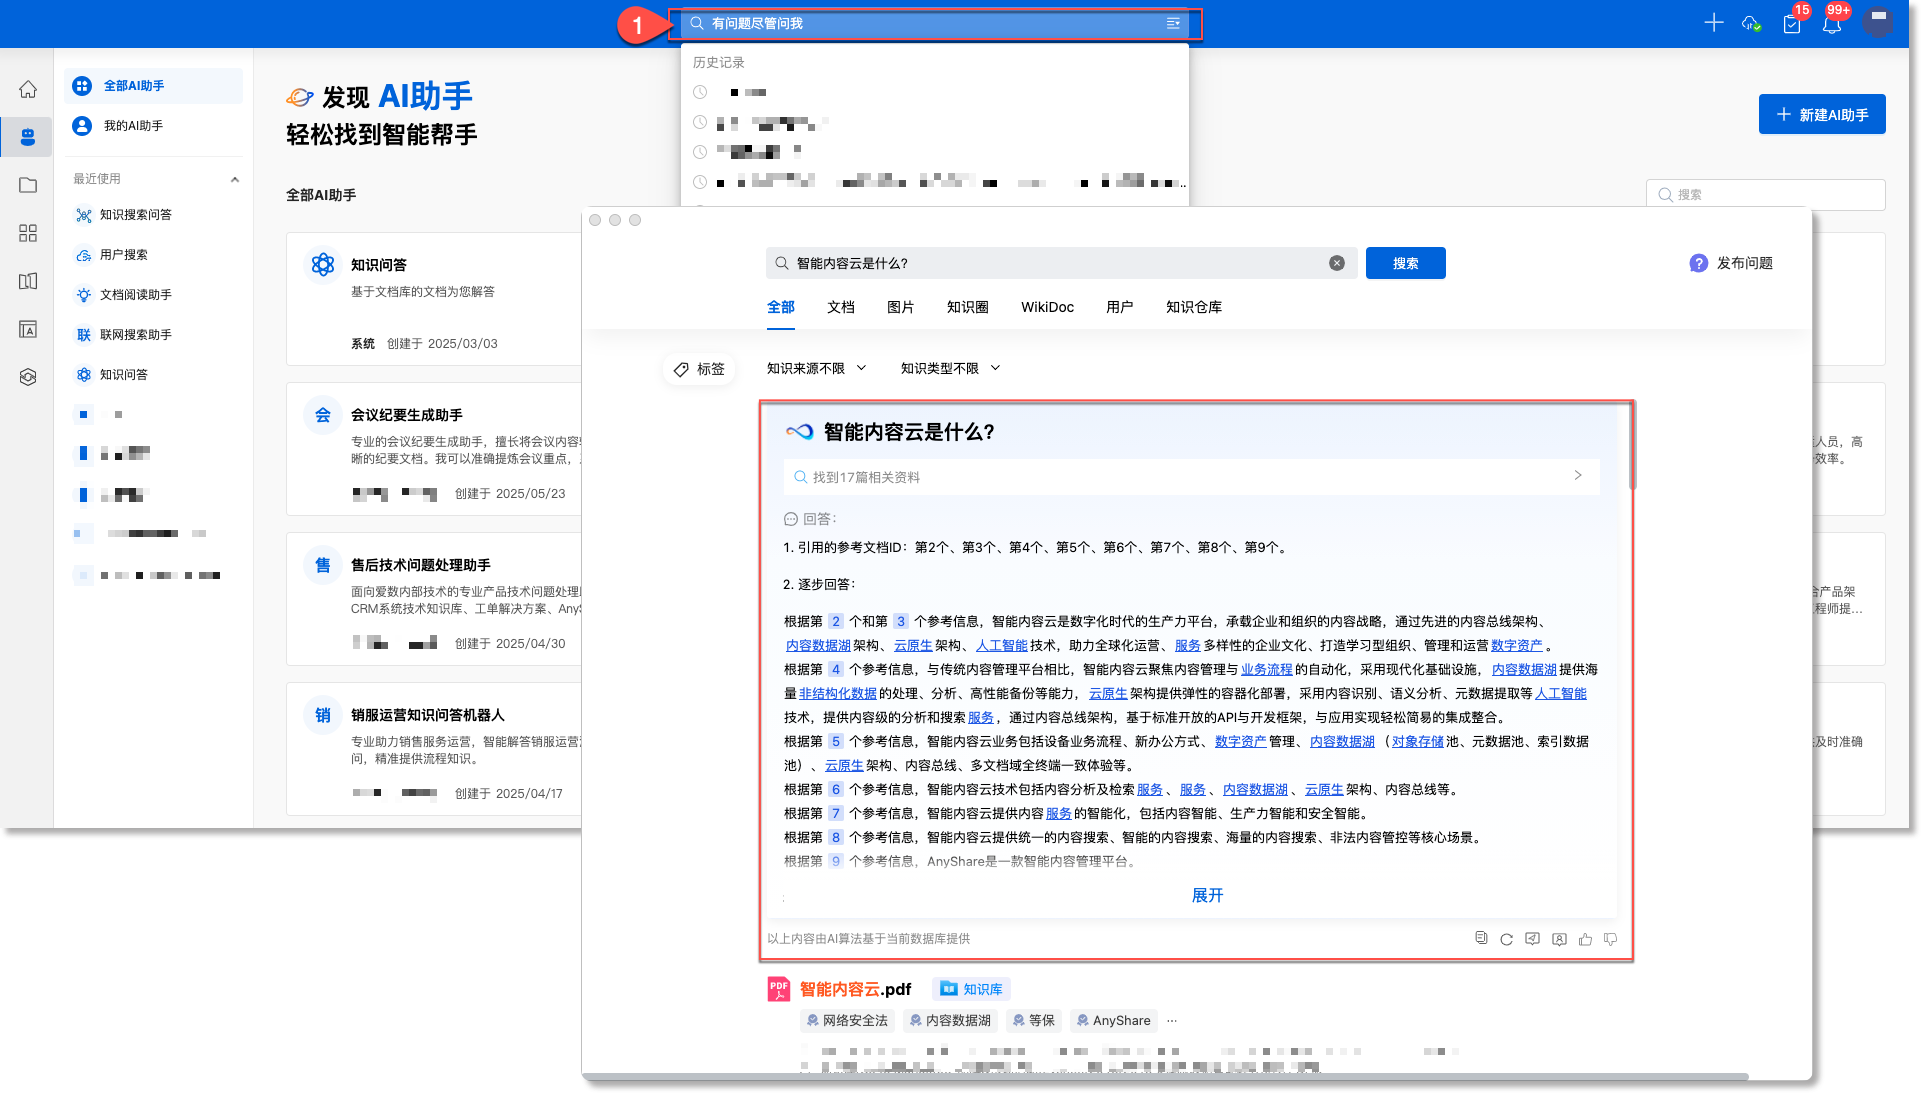This screenshot has height=1093, width=1921.
Task: Switch to the 全部 tab
Action: coord(780,307)
